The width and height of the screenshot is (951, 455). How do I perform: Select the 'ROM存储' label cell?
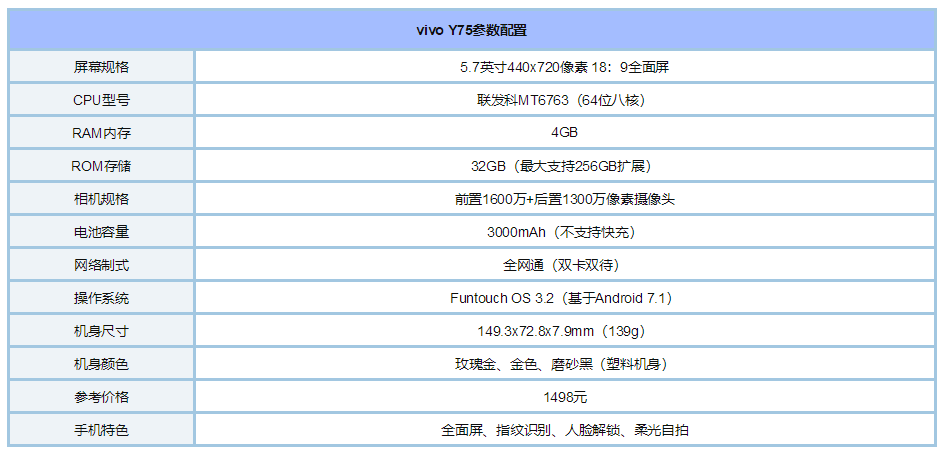pos(101,166)
